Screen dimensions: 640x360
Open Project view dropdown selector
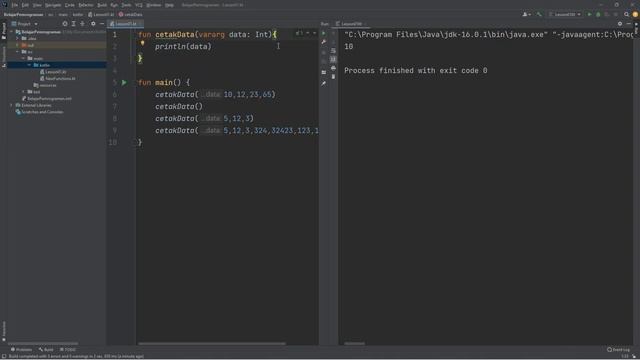(x=24, y=24)
